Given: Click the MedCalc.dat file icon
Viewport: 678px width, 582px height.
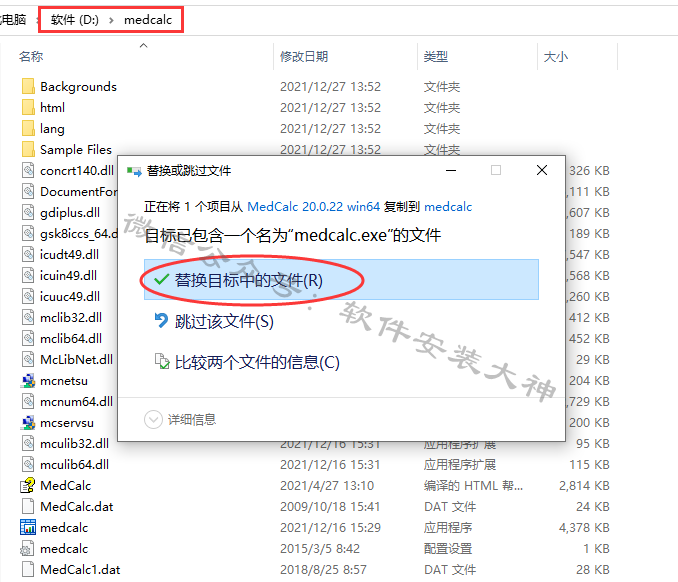Looking at the screenshot, I should [x=28, y=506].
